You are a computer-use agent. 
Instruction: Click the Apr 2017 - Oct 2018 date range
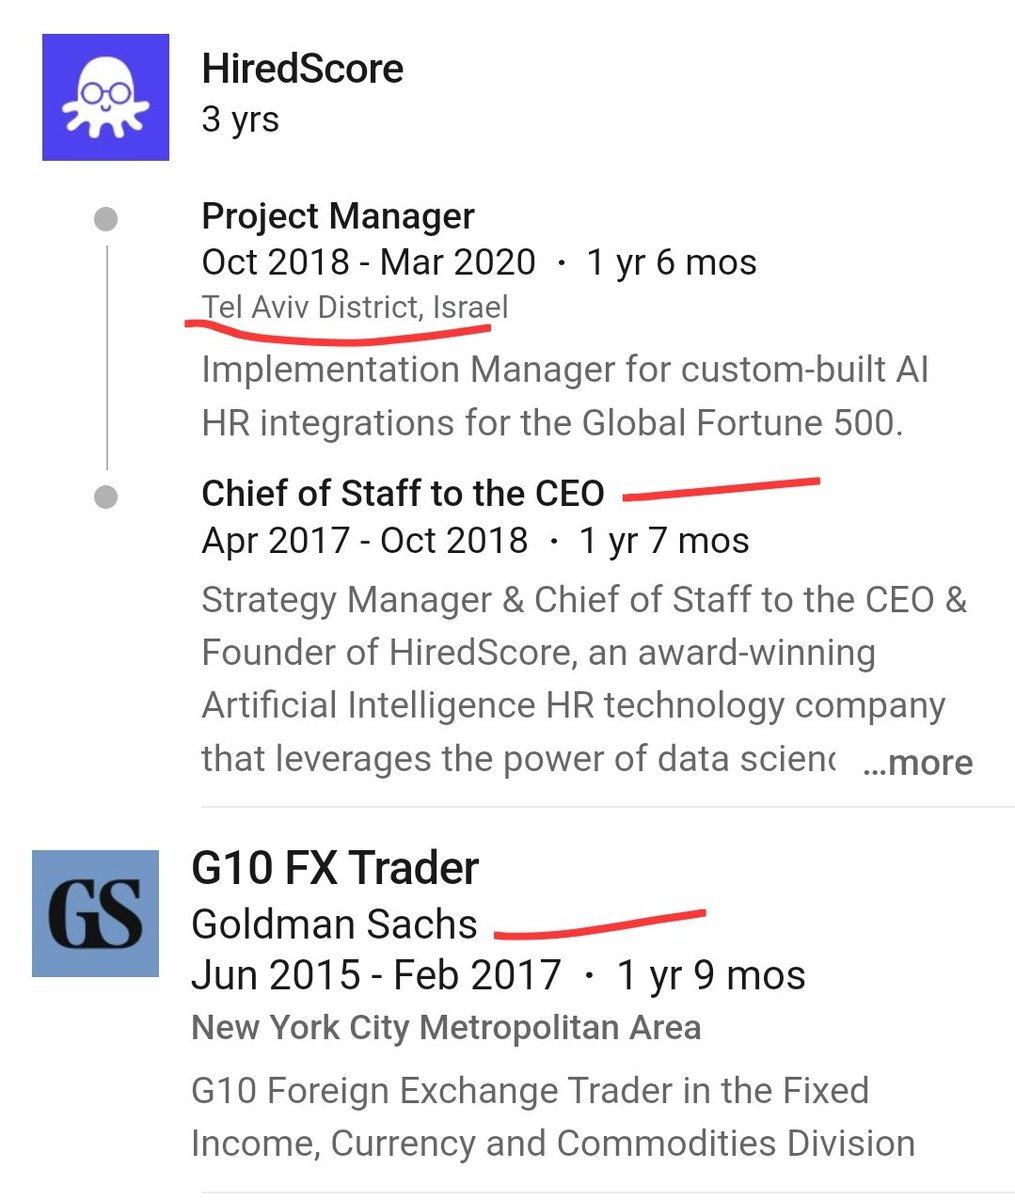pos(364,540)
